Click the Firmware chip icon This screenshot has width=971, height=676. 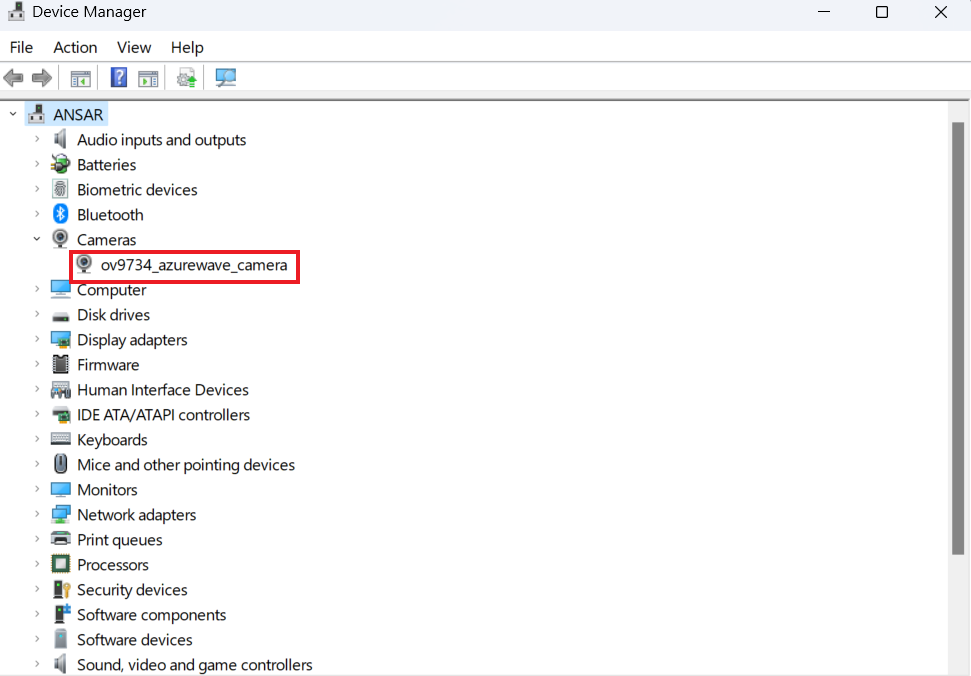coord(60,364)
